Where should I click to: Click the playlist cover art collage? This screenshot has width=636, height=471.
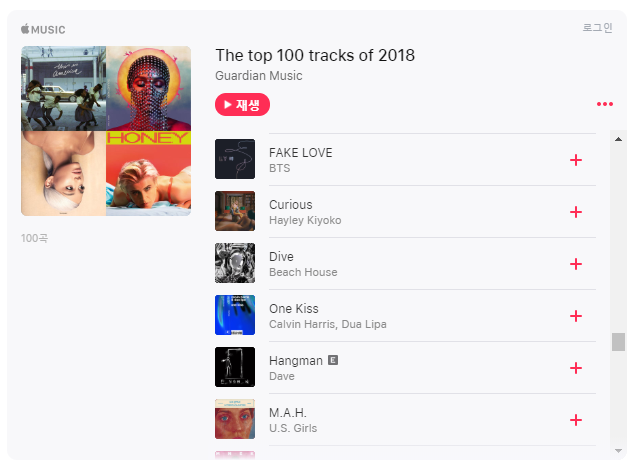click(x=106, y=131)
